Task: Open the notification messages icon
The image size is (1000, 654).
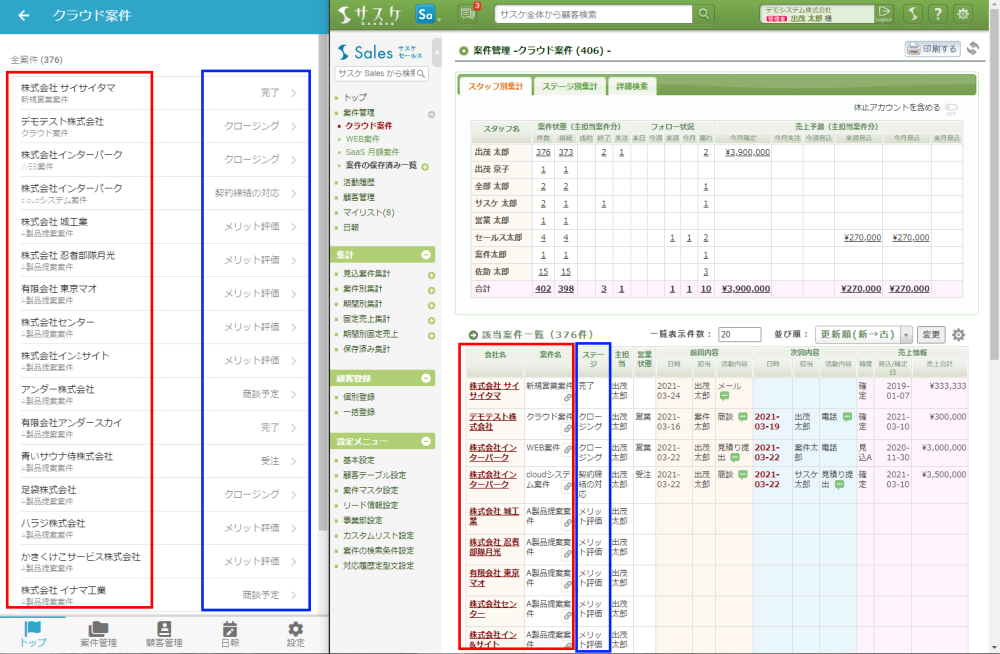Action: tap(467, 13)
